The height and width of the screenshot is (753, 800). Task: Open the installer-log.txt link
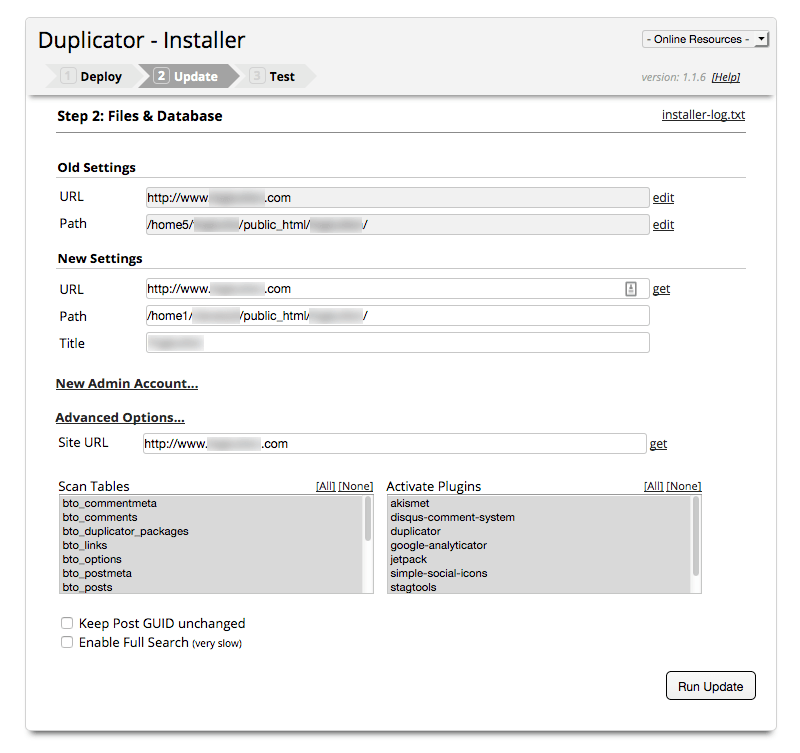(x=703, y=115)
